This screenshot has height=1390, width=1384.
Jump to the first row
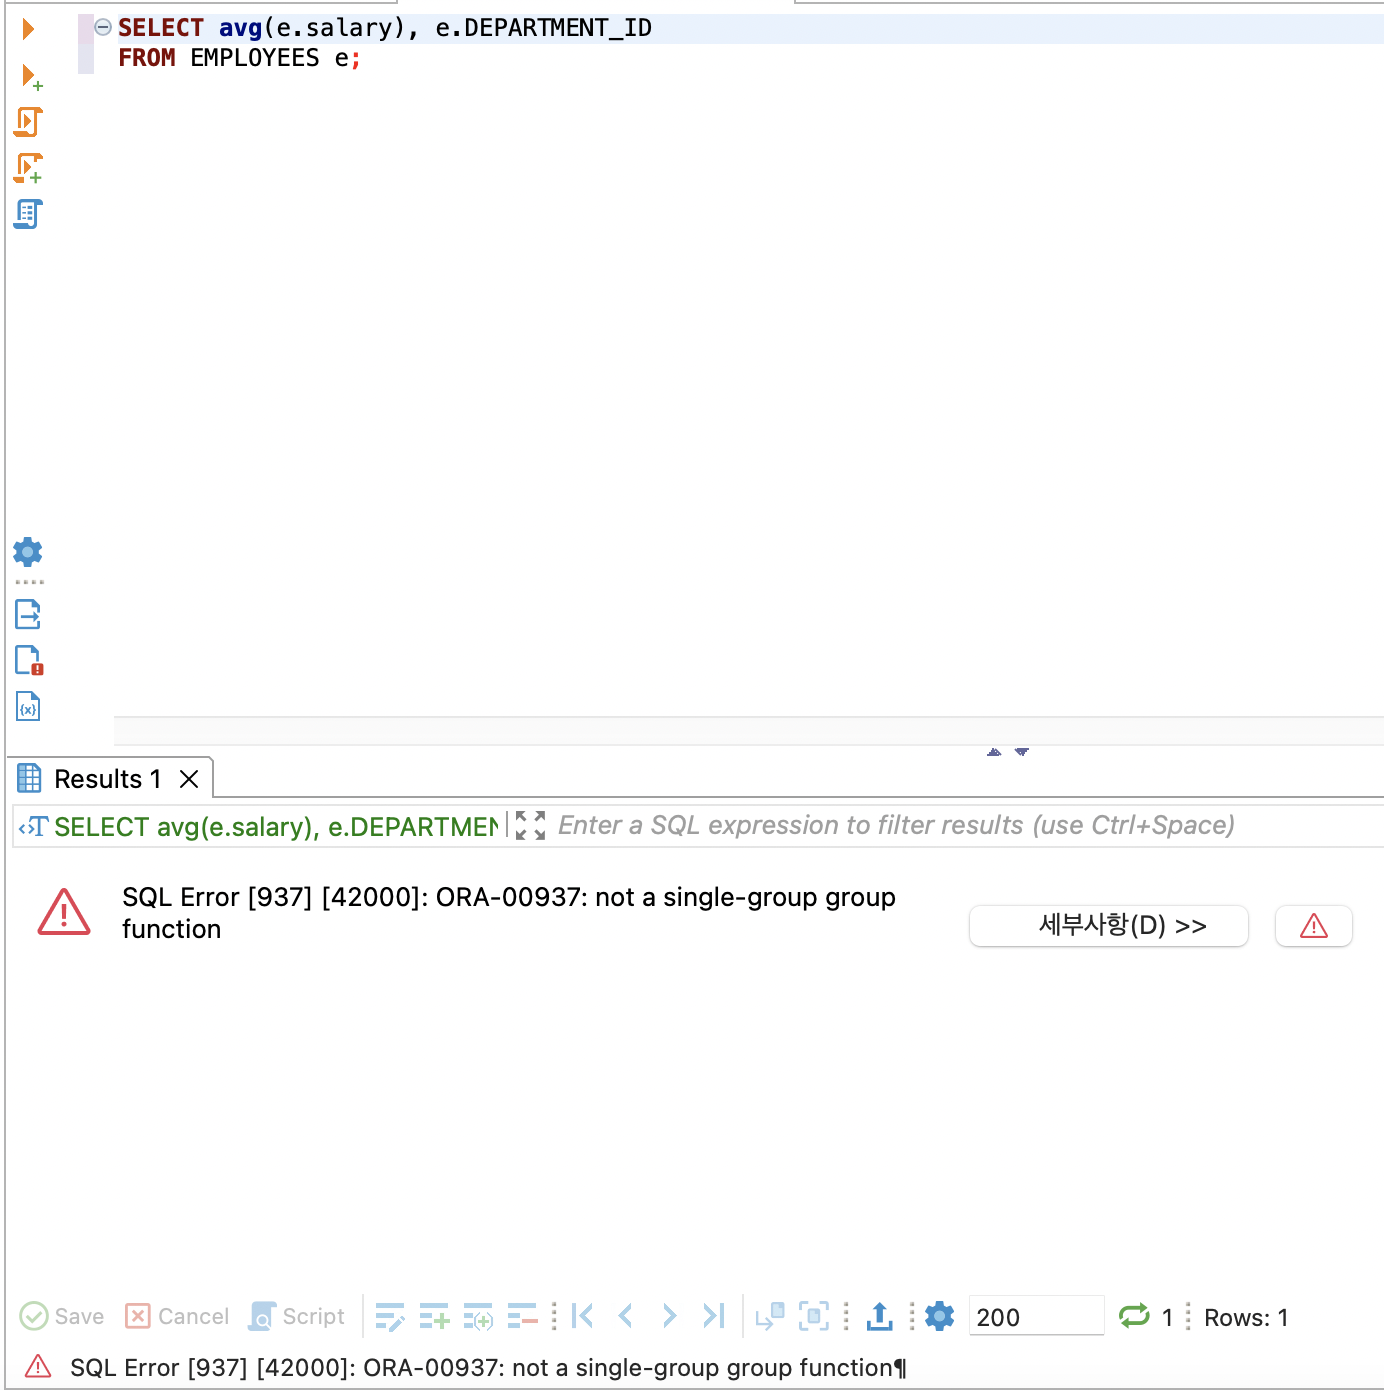pos(582,1316)
